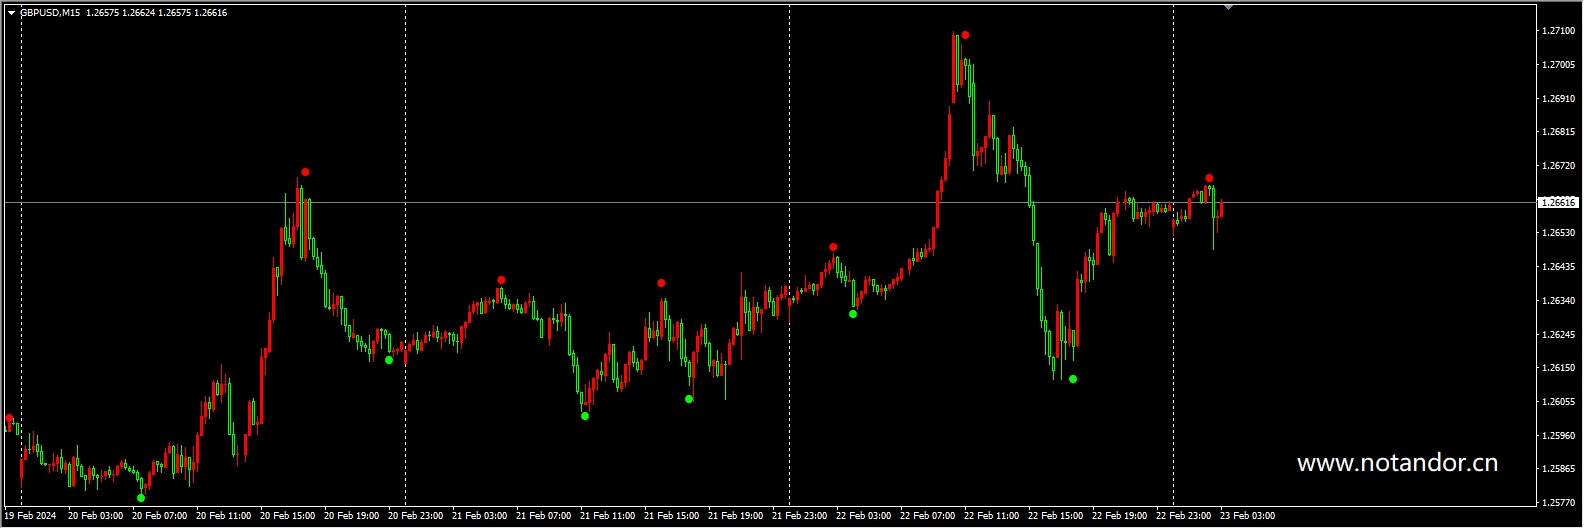This screenshot has height=529, width=1584.
Task: Select the red dot above the 1.27100 peak
Action: point(965,35)
